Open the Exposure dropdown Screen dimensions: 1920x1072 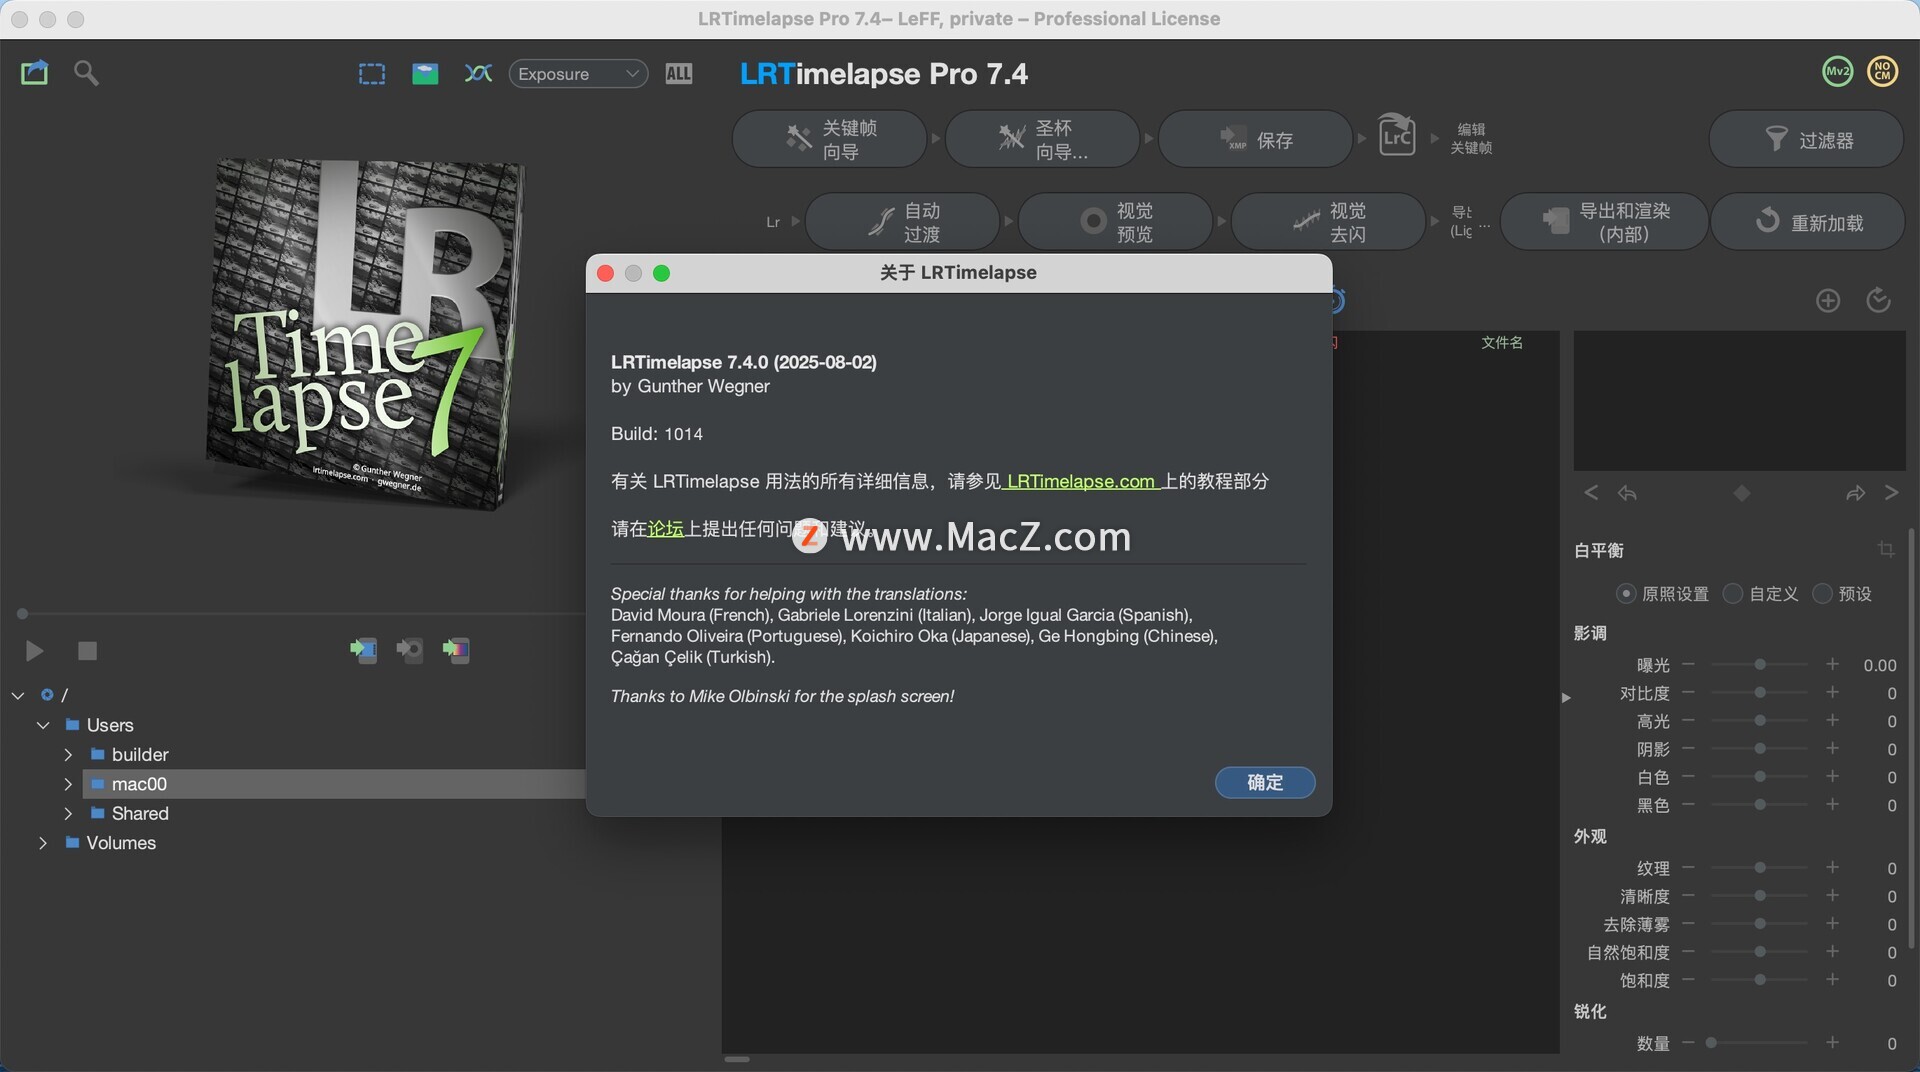pos(578,74)
